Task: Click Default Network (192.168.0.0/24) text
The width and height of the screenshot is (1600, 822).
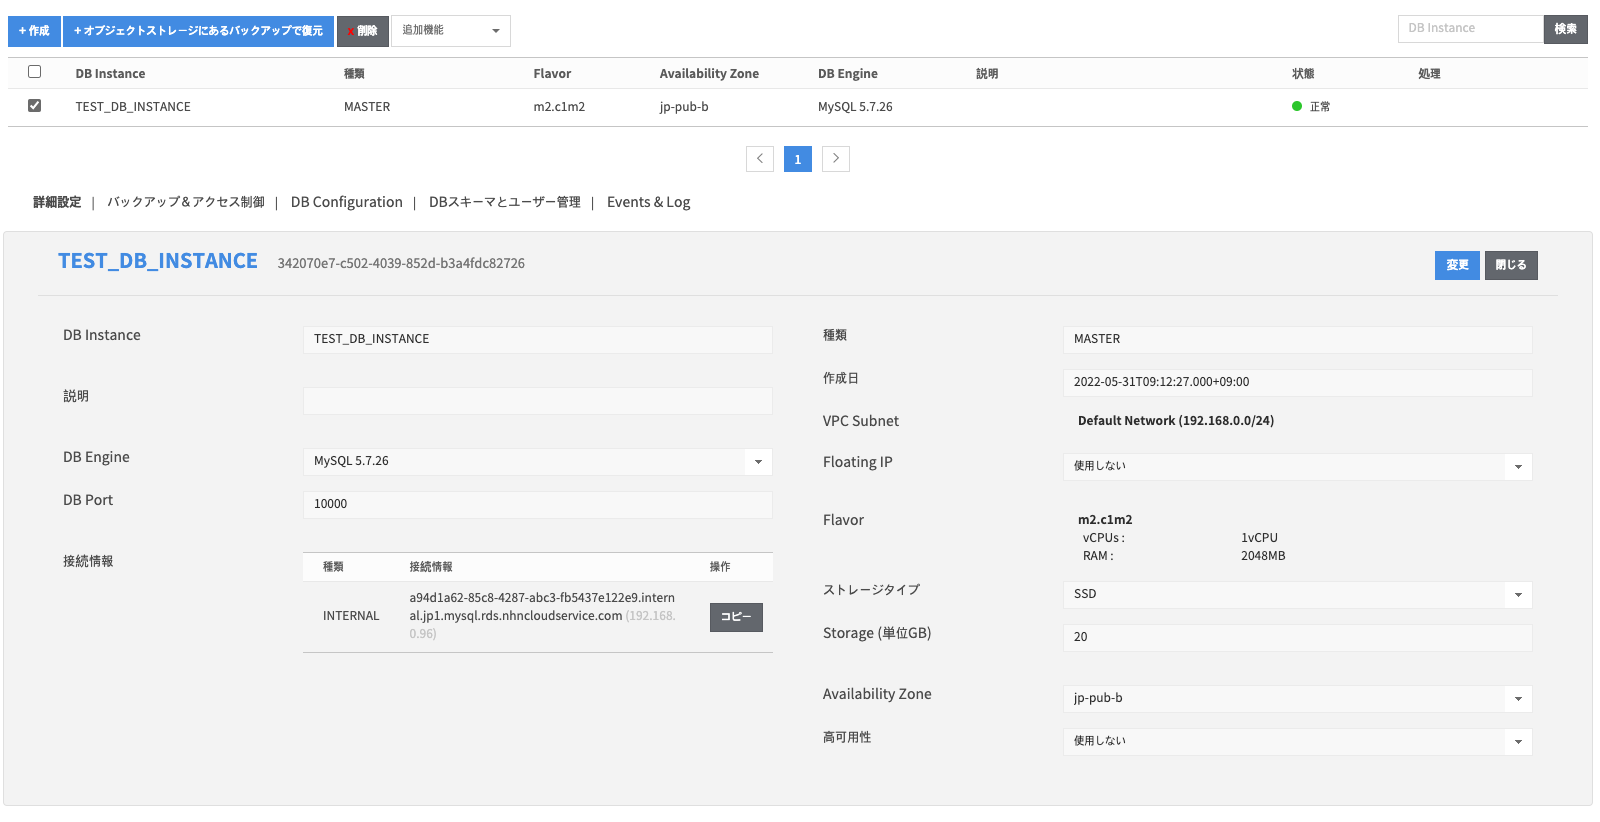Action: click(x=1176, y=421)
